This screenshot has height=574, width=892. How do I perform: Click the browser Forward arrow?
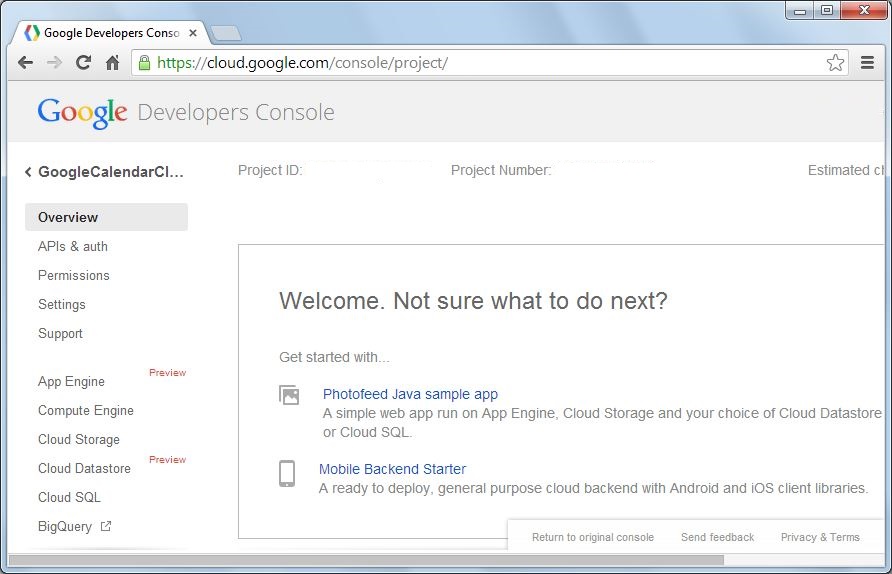pos(54,63)
